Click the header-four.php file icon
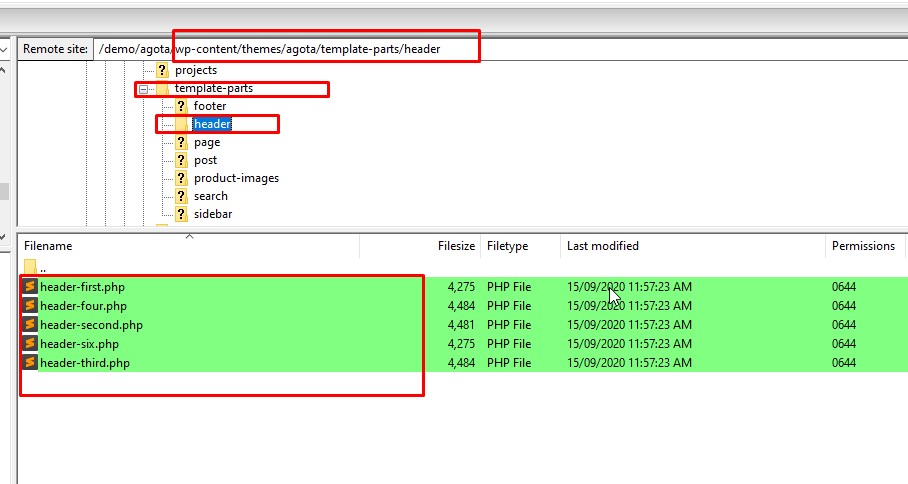 (30, 306)
